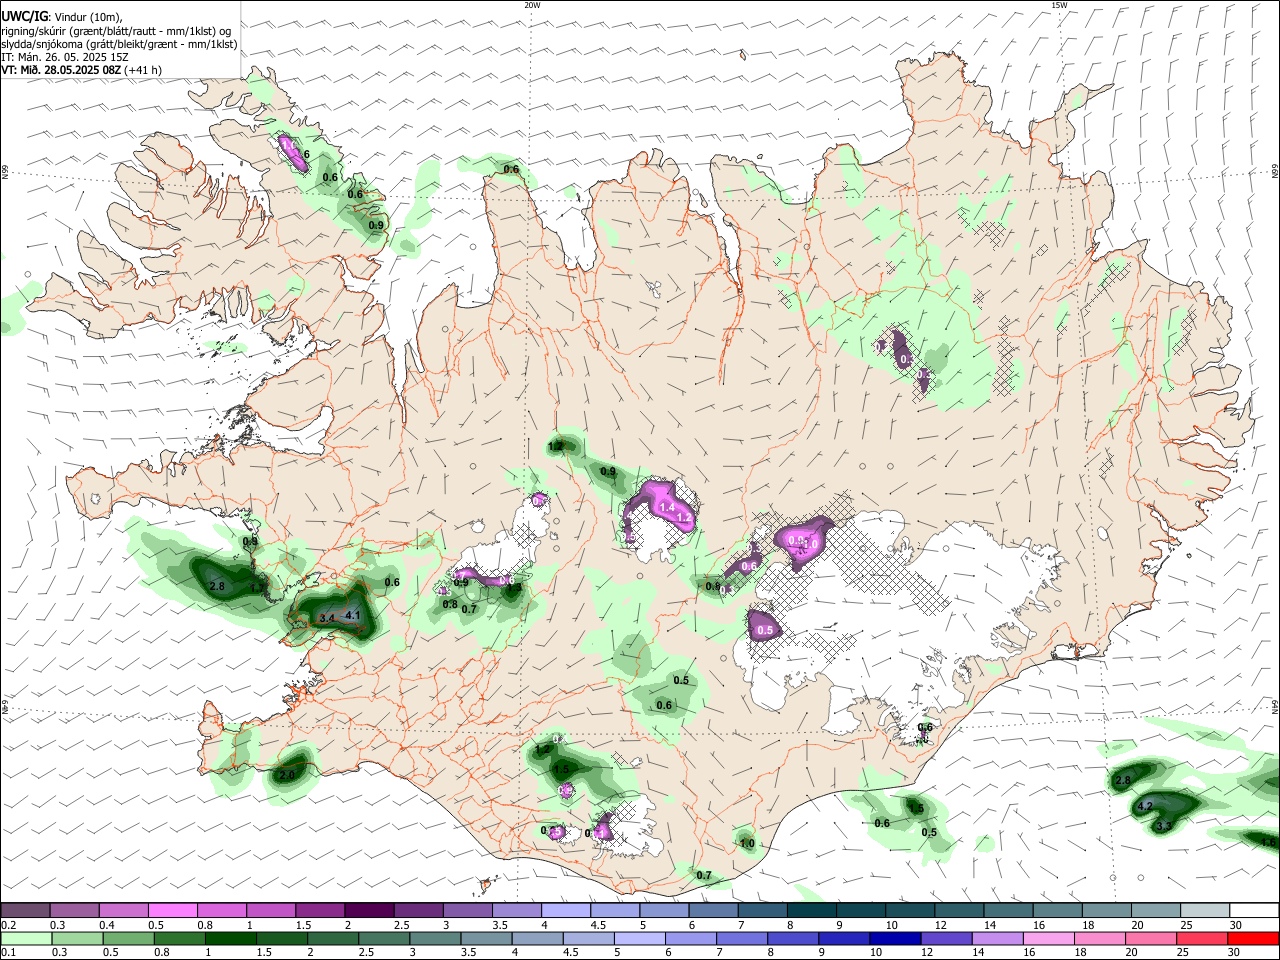1280x960 pixels.
Task: Click the '0.1' label on the rain scale
Action: 8,953
